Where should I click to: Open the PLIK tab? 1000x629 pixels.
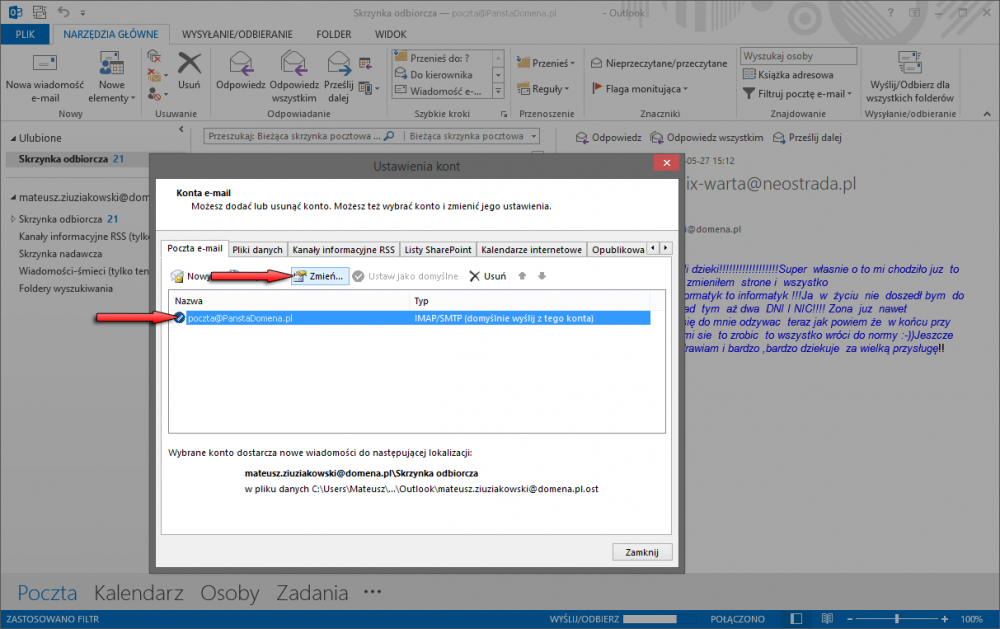click(26, 34)
